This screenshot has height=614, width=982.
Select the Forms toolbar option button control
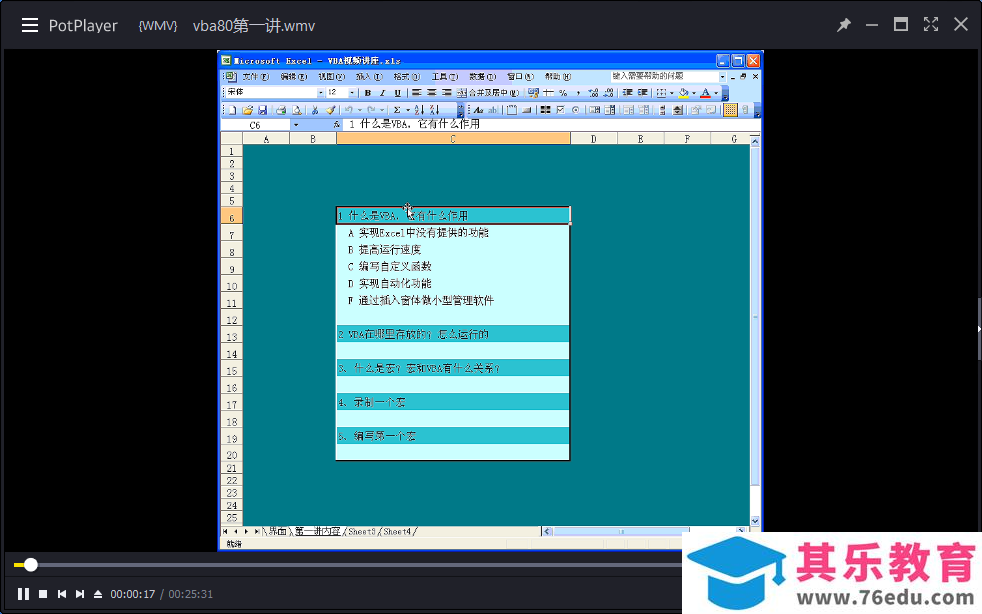click(576, 110)
